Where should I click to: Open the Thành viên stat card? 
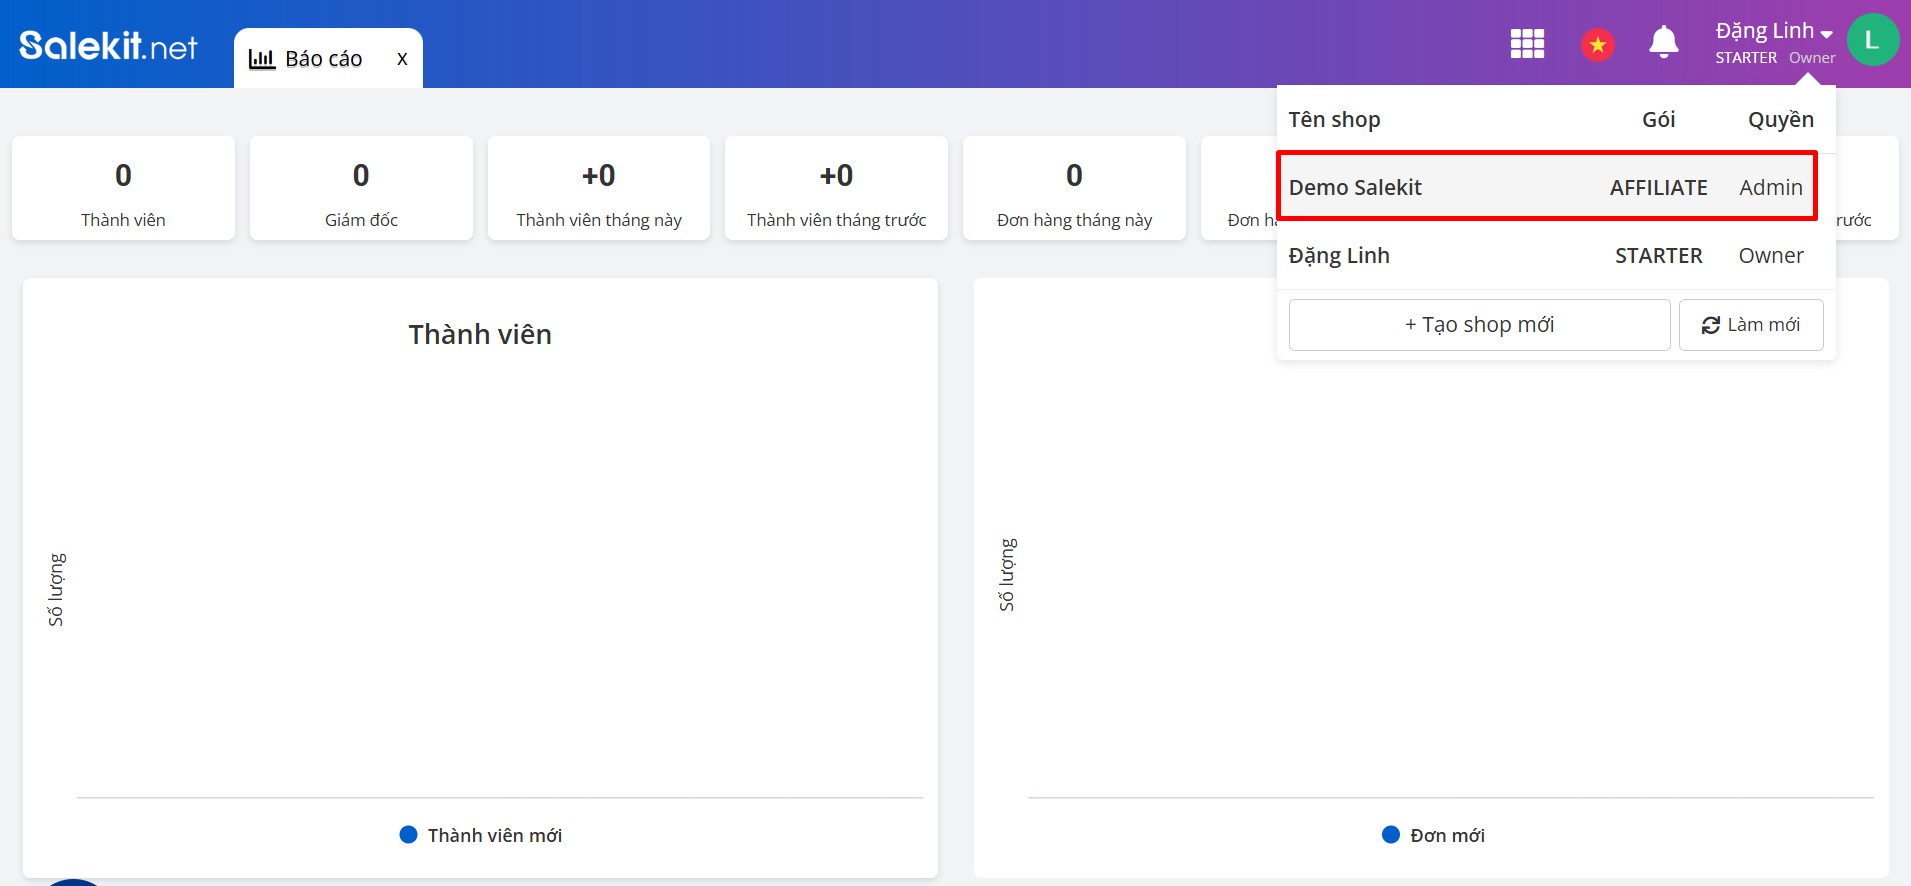[x=123, y=188]
